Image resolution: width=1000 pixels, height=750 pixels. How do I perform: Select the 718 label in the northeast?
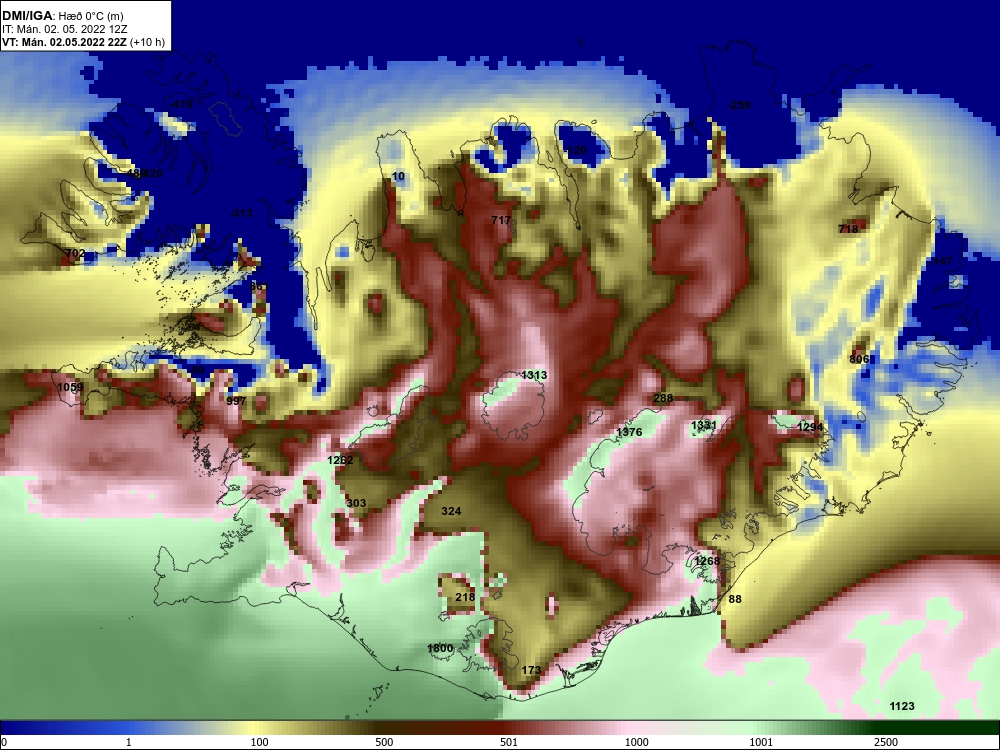[848, 229]
